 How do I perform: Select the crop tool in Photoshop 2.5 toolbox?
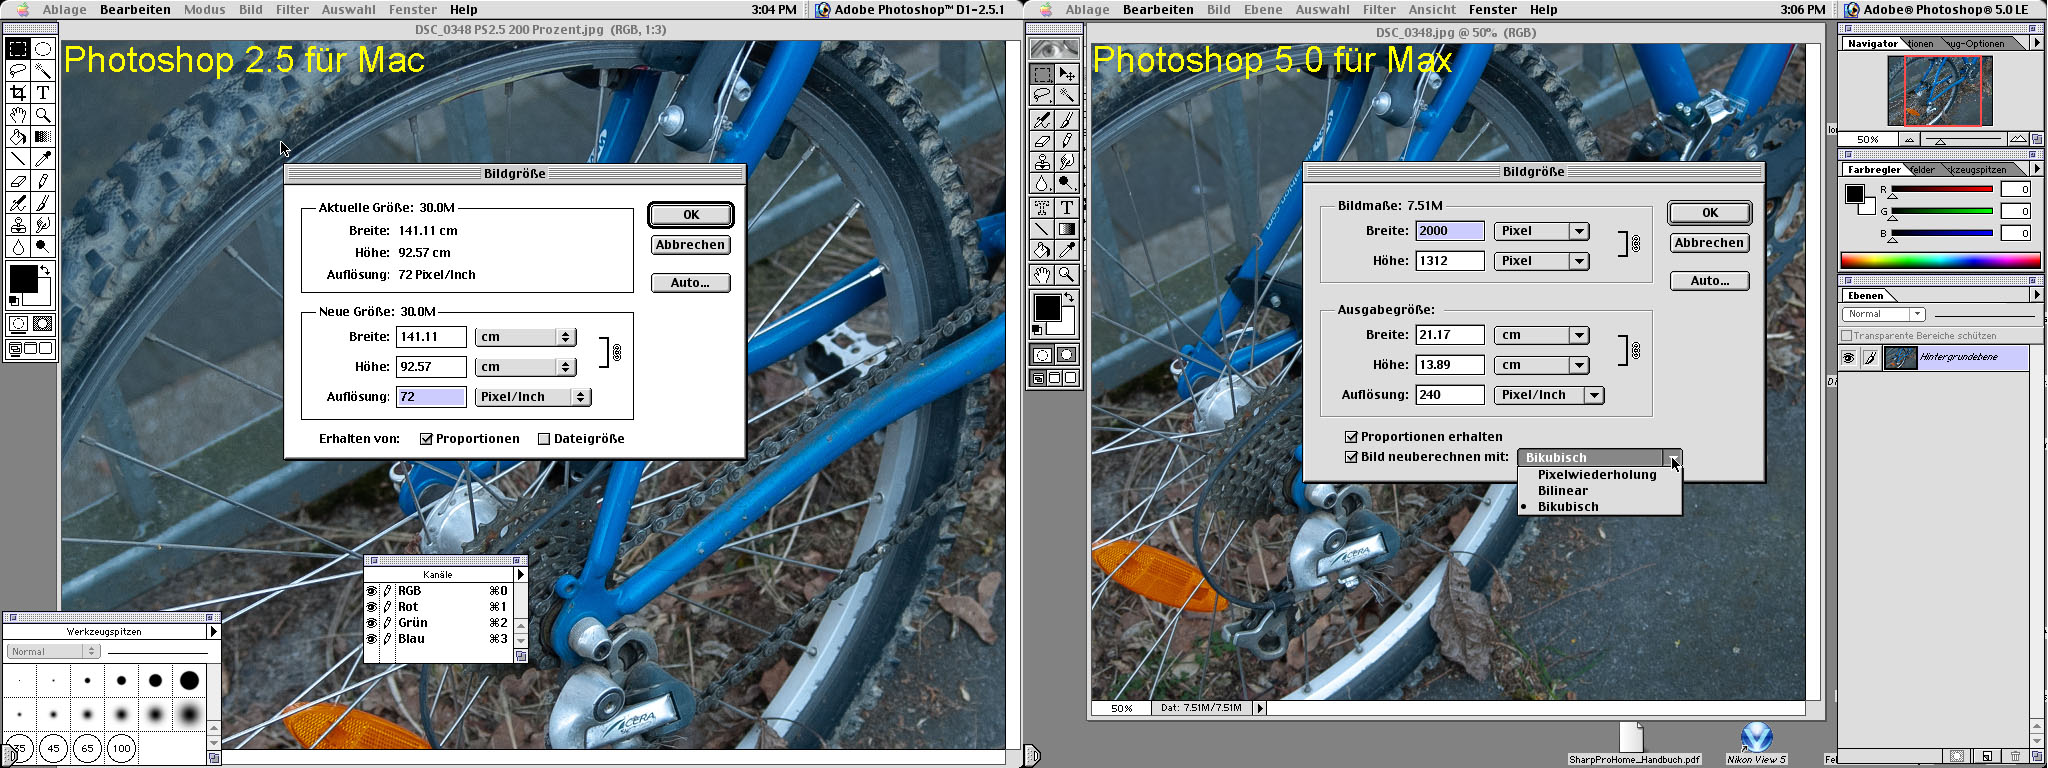click(x=18, y=92)
